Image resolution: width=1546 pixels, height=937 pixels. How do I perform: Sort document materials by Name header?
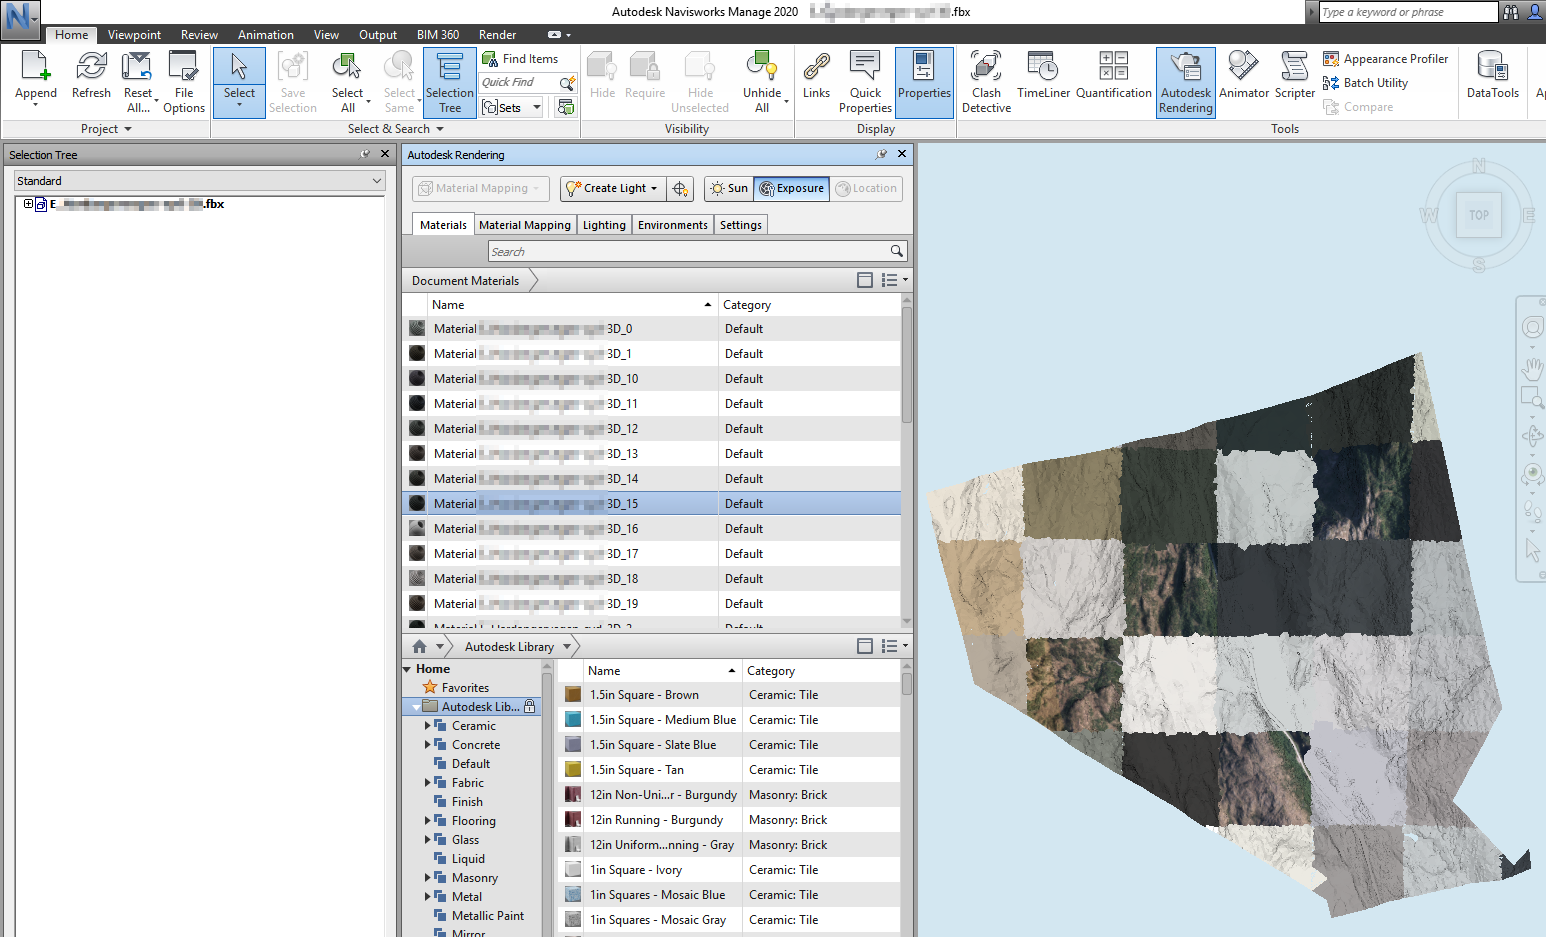click(572, 305)
